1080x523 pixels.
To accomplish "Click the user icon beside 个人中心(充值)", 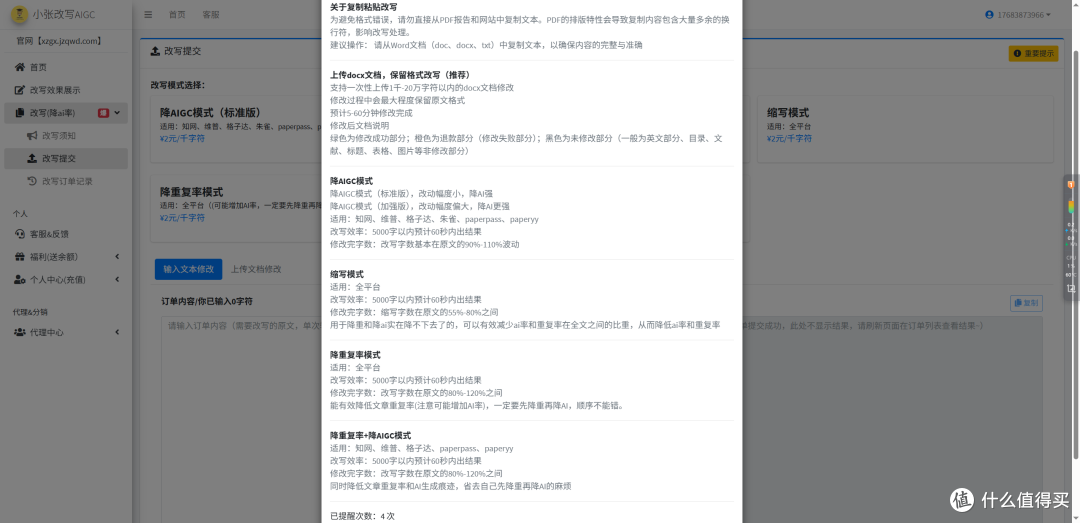I will pyautogui.click(x=19, y=279).
